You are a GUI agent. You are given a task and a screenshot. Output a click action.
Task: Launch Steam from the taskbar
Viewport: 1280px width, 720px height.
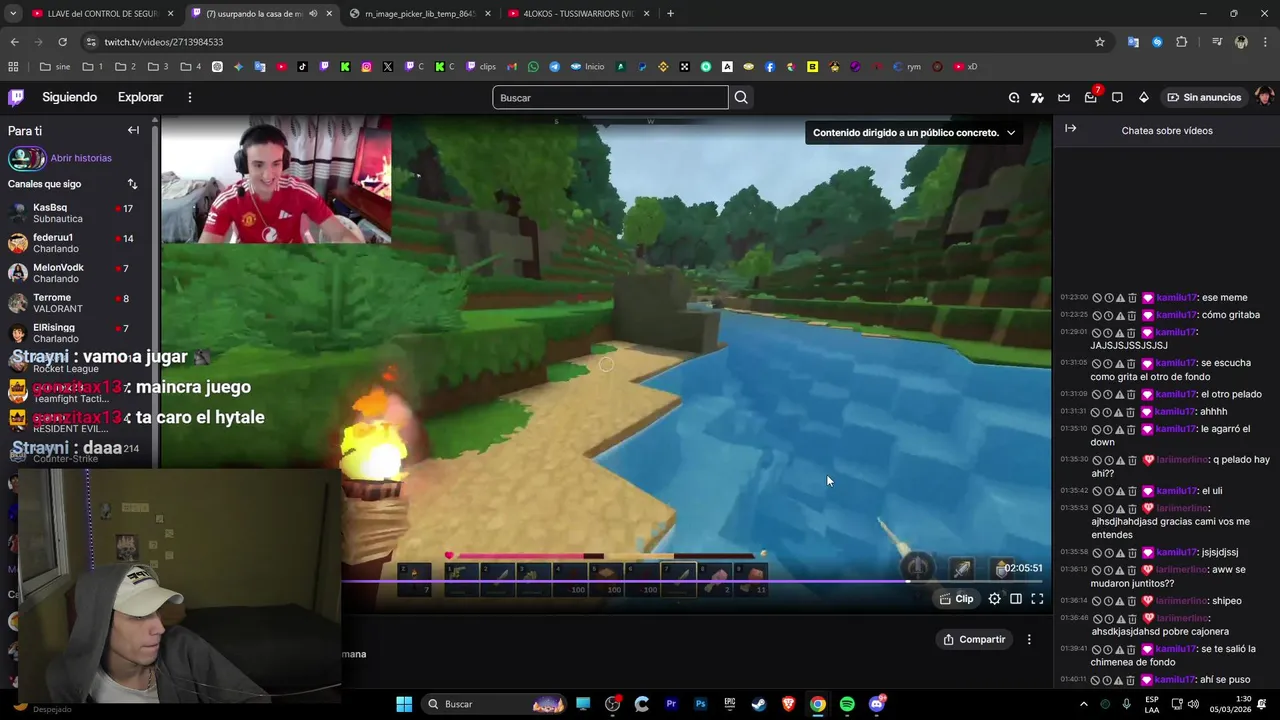[759, 704]
